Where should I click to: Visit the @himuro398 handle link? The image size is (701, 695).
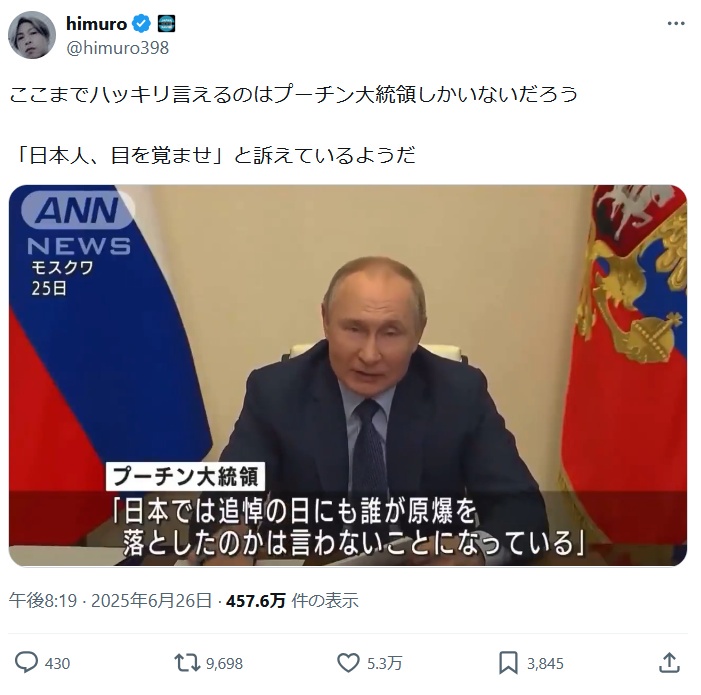pos(118,48)
